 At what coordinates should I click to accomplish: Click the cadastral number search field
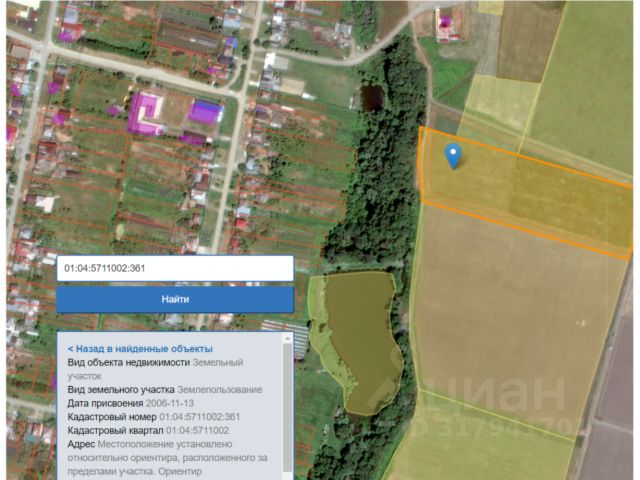[175, 268]
